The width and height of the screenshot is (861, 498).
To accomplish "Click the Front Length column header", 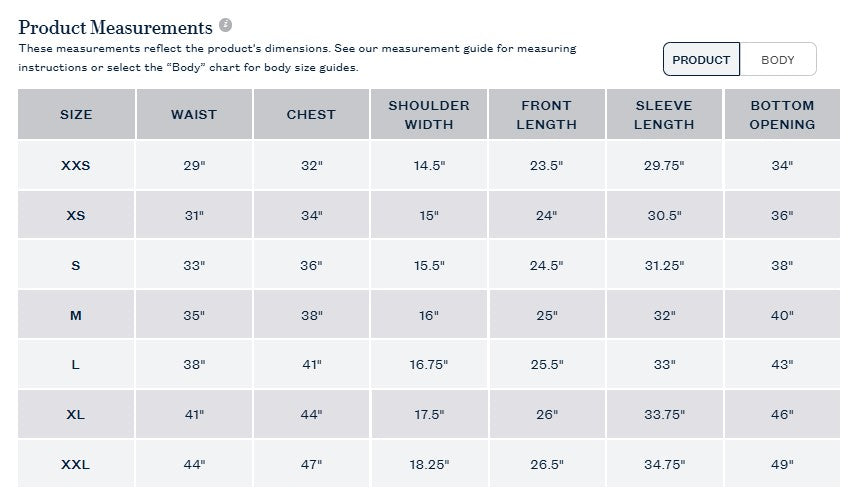I will tap(546, 115).
